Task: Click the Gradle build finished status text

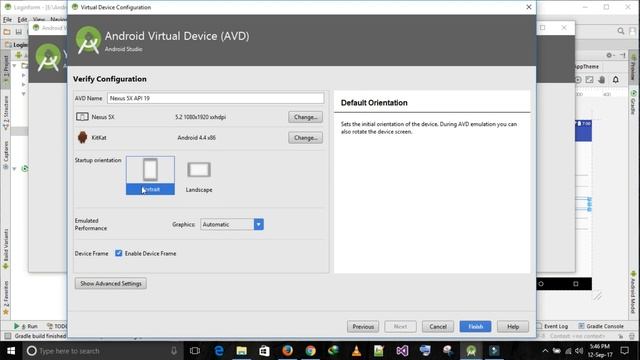Action: (x=40, y=336)
